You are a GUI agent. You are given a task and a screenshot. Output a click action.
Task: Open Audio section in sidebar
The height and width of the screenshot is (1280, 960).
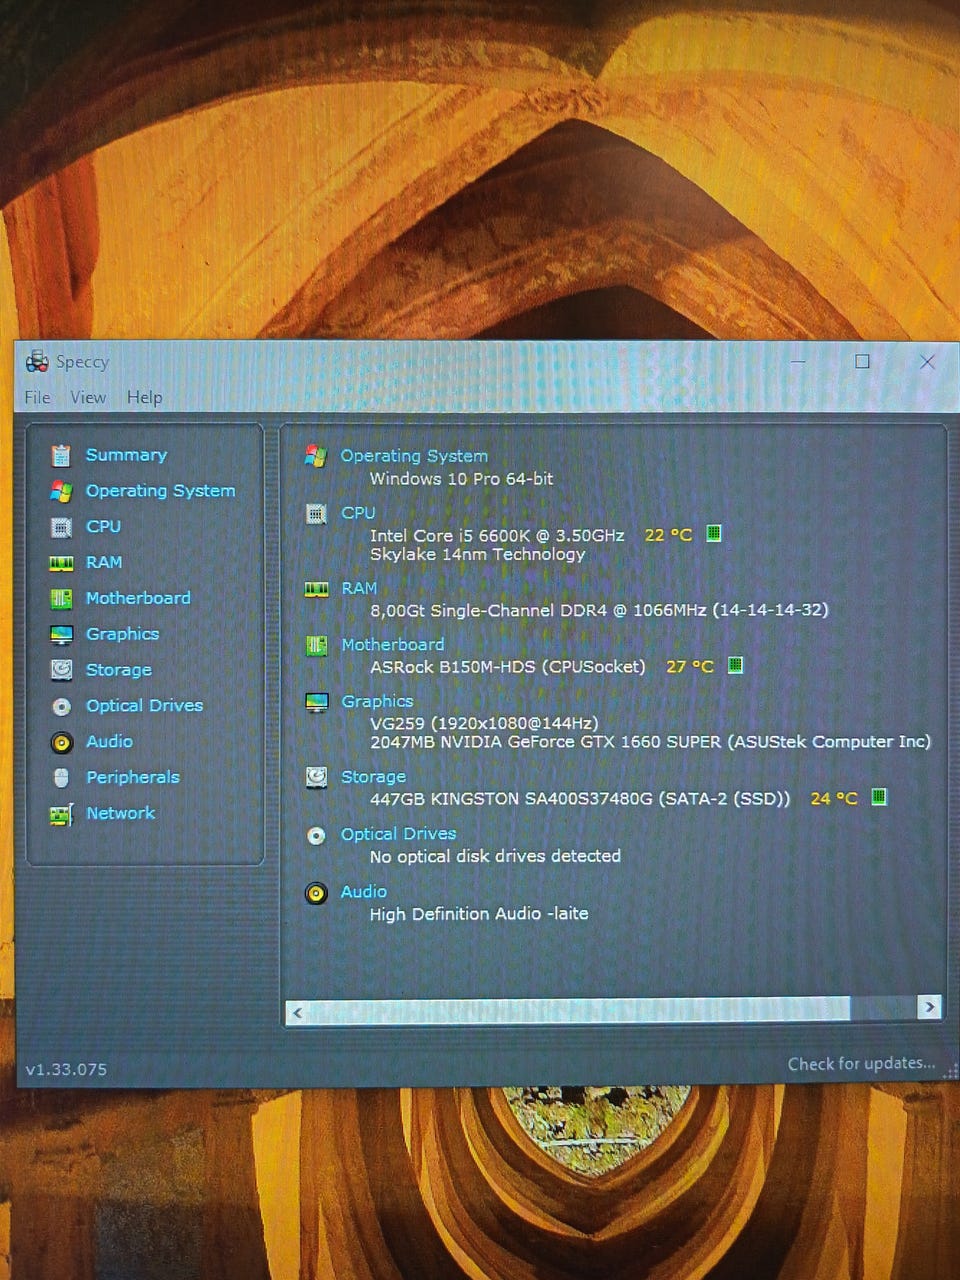point(109,742)
